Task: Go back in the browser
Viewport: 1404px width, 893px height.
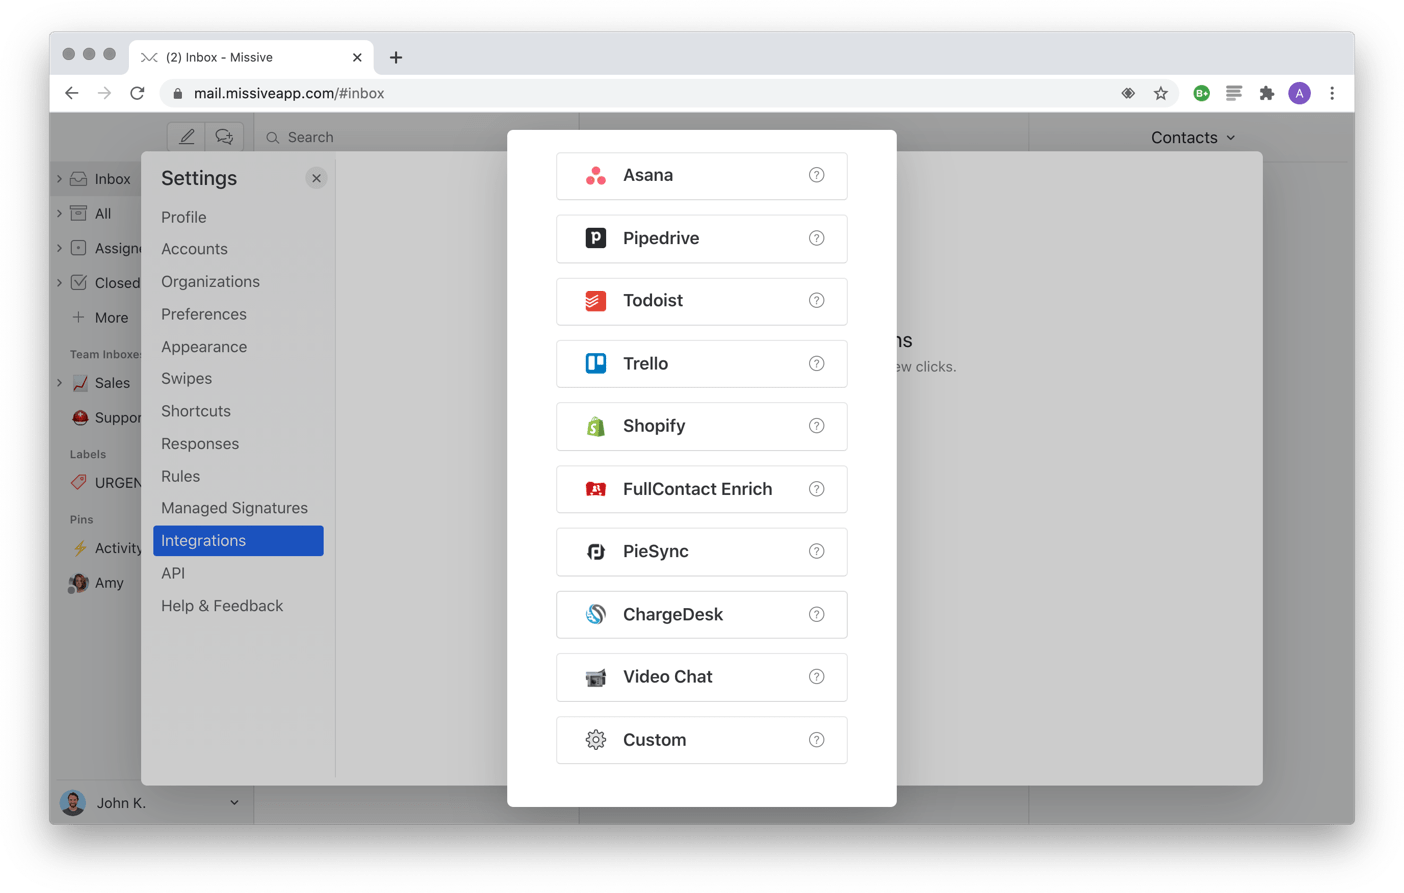Action: 71,93
